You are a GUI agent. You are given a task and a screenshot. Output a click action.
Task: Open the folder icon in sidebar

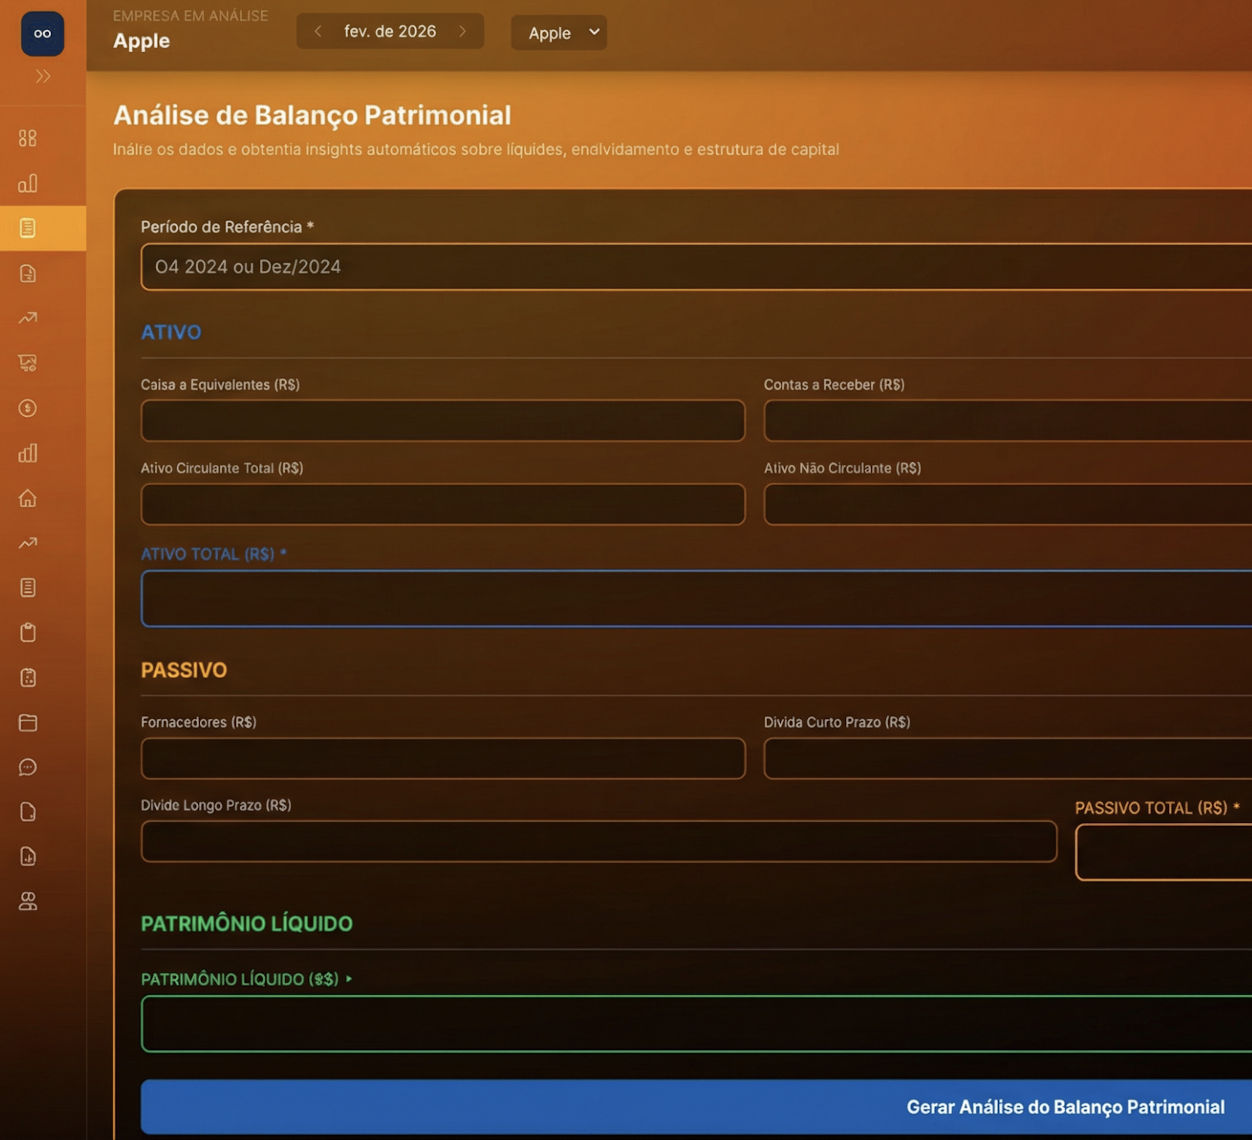click(28, 722)
